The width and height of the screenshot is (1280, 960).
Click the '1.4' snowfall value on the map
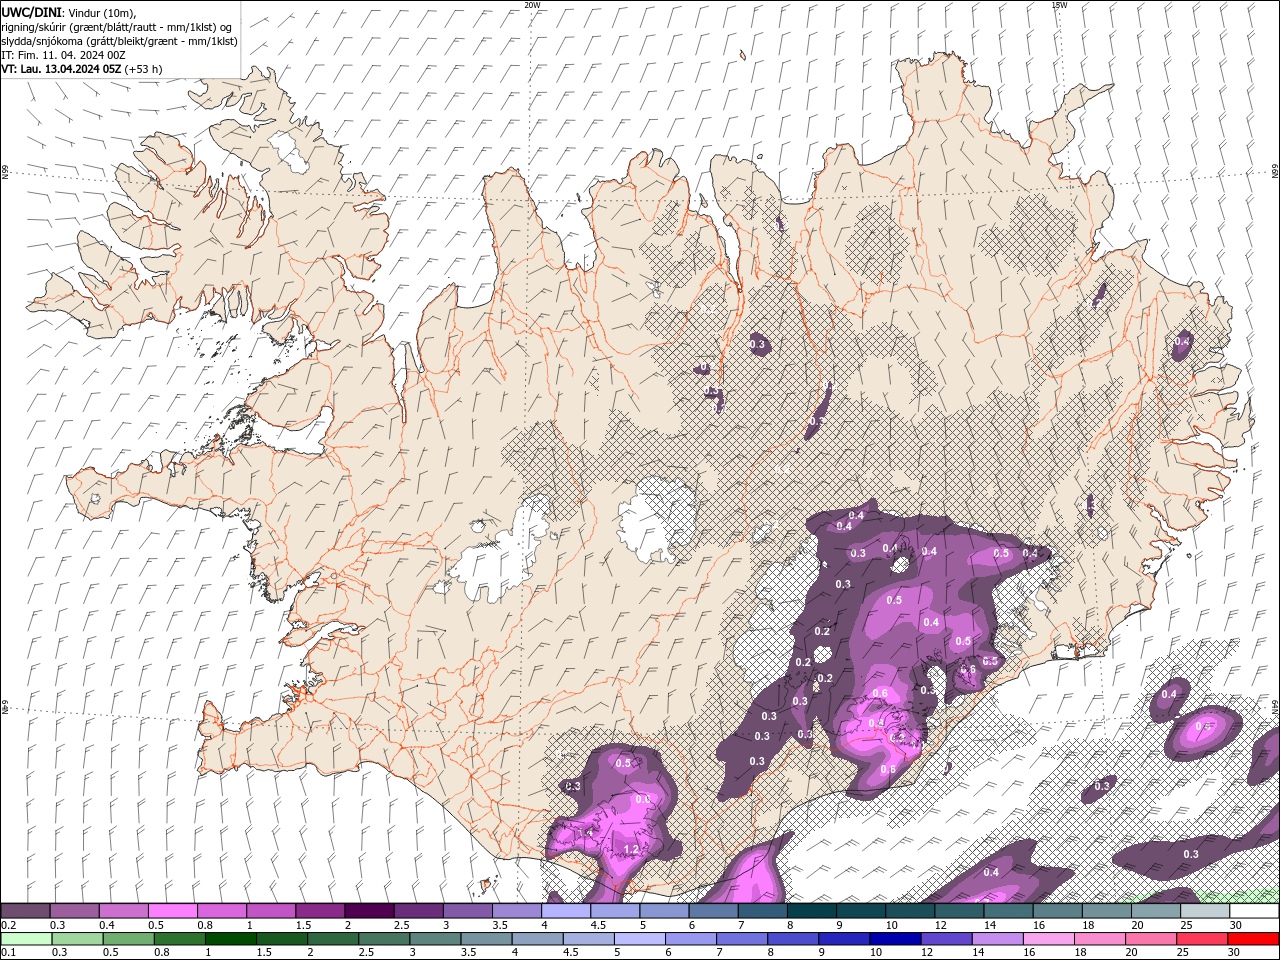[586, 832]
